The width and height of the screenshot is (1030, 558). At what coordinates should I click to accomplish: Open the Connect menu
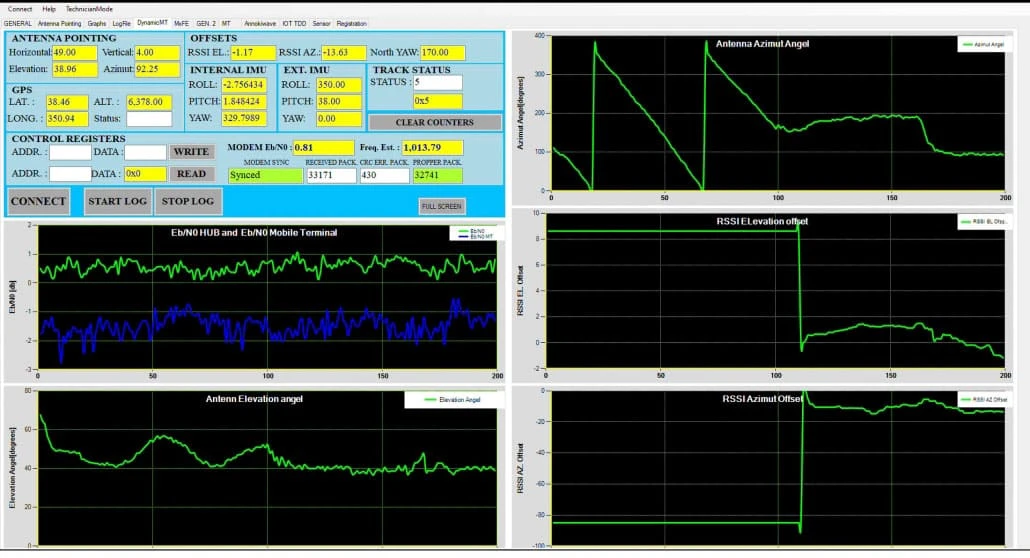click(x=20, y=8)
